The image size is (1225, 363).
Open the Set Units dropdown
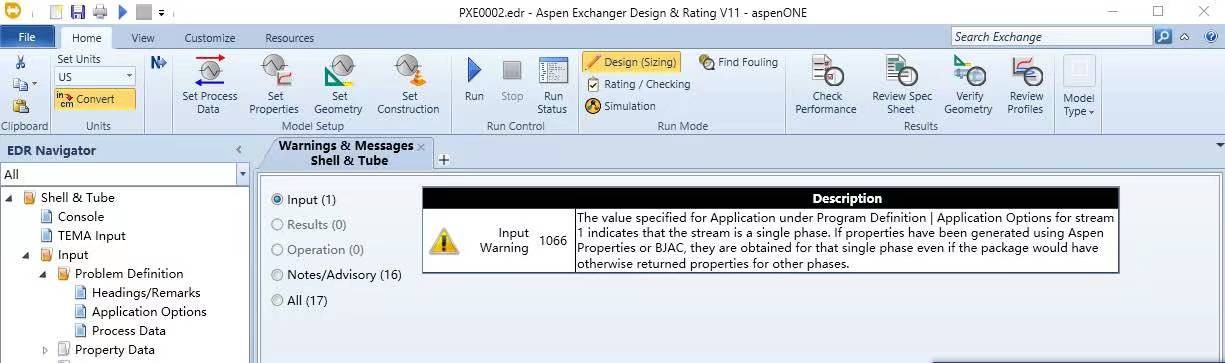click(95, 76)
